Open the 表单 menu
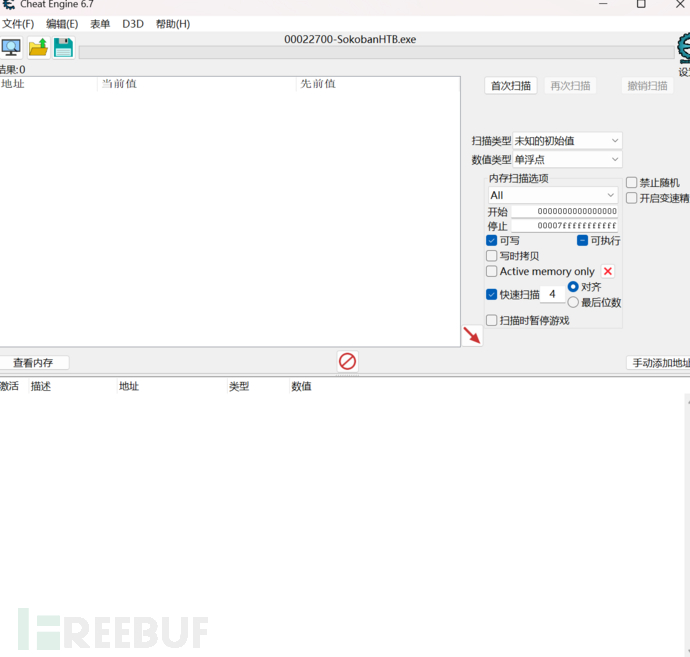 click(x=100, y=24)
